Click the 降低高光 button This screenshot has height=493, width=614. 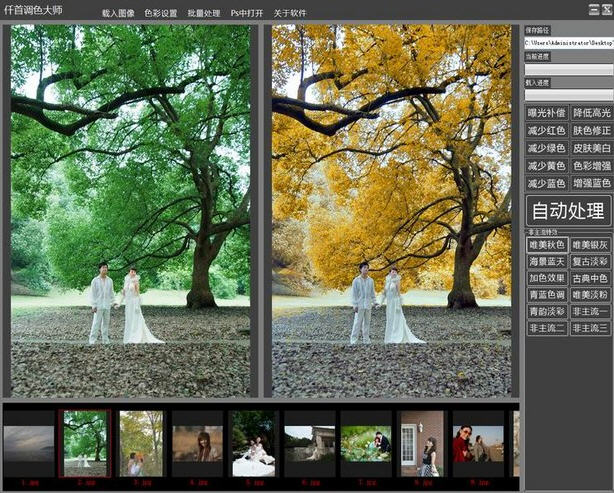tap(590, 113)
